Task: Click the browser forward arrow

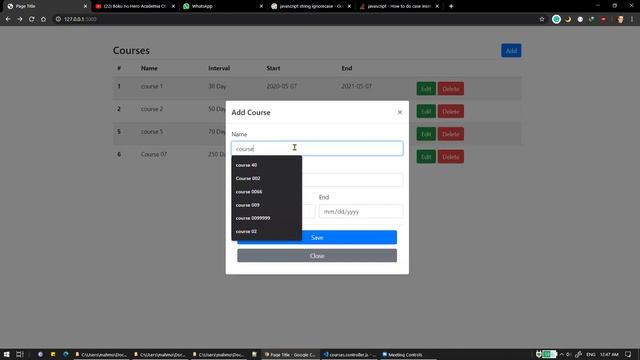Action: point(20,19)
